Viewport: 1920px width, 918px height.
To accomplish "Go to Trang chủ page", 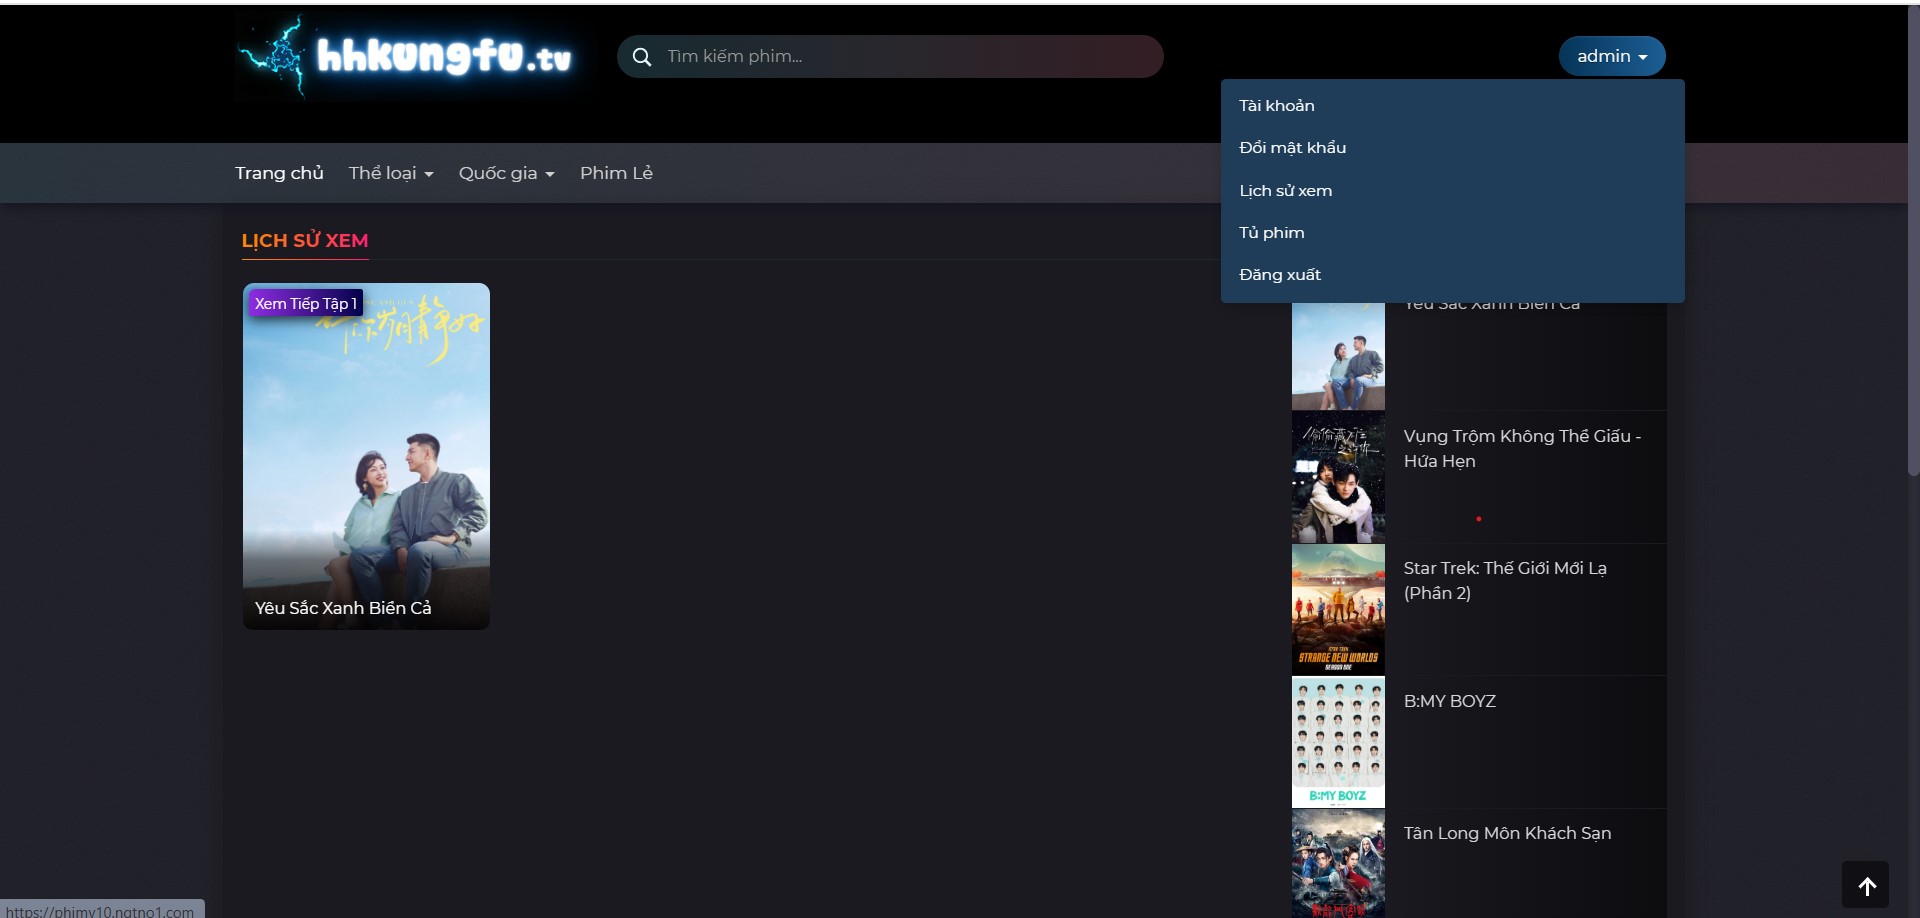I will pyautogui.click(x=279, y=173).
